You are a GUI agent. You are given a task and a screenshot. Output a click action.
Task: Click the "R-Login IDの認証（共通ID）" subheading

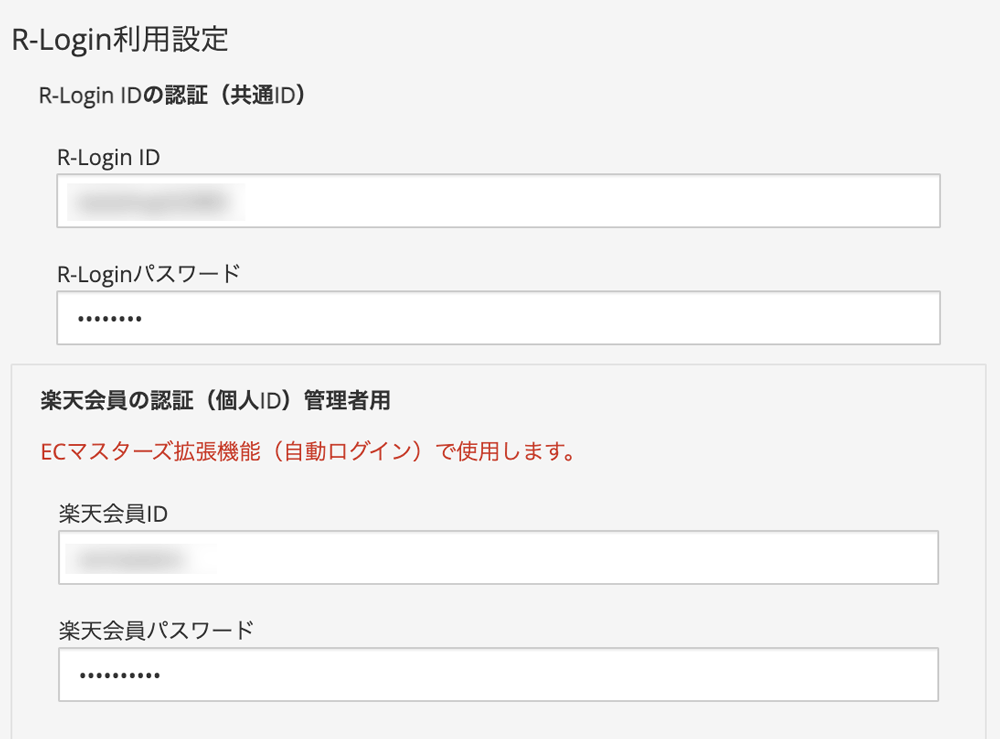pyautogui.click(x=171, y=97)
